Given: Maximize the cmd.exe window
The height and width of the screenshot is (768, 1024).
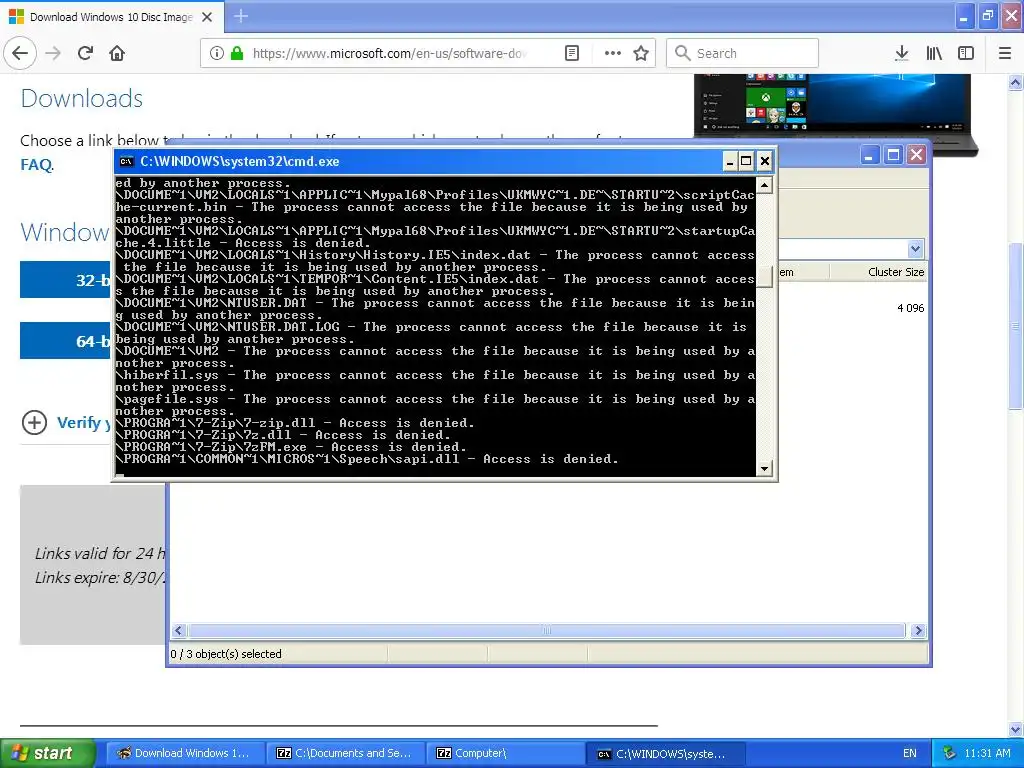Looking at the screenshot, I should (x=746, y=161).
